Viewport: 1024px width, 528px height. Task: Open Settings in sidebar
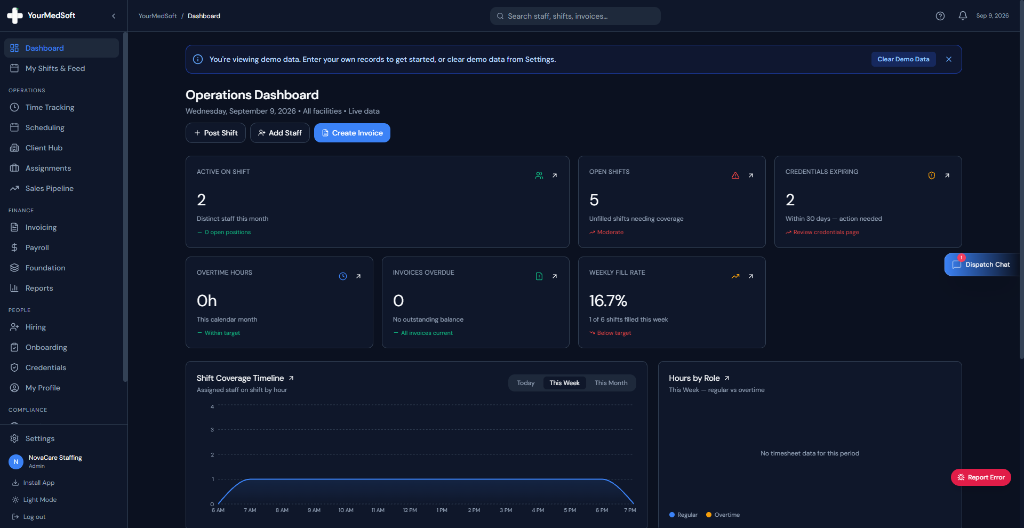[61, 438]
